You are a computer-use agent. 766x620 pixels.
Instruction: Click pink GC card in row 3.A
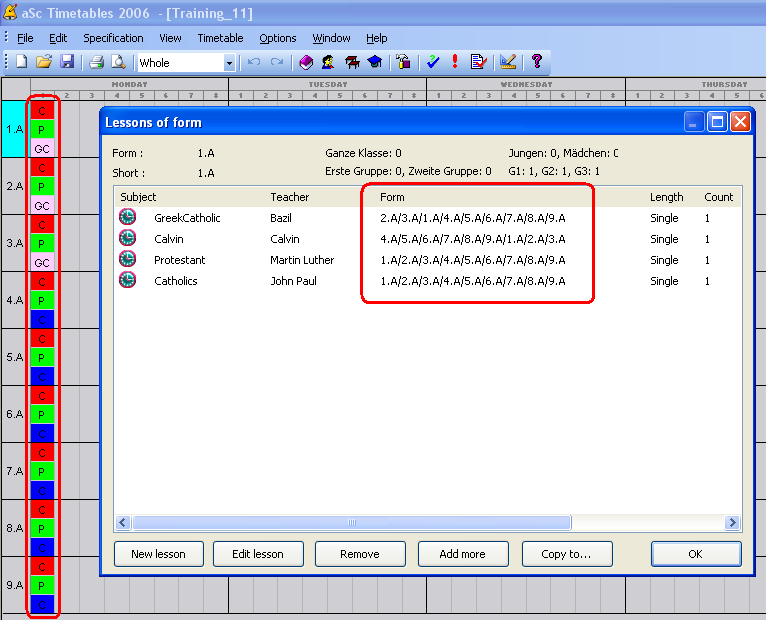tap(42, 263)
